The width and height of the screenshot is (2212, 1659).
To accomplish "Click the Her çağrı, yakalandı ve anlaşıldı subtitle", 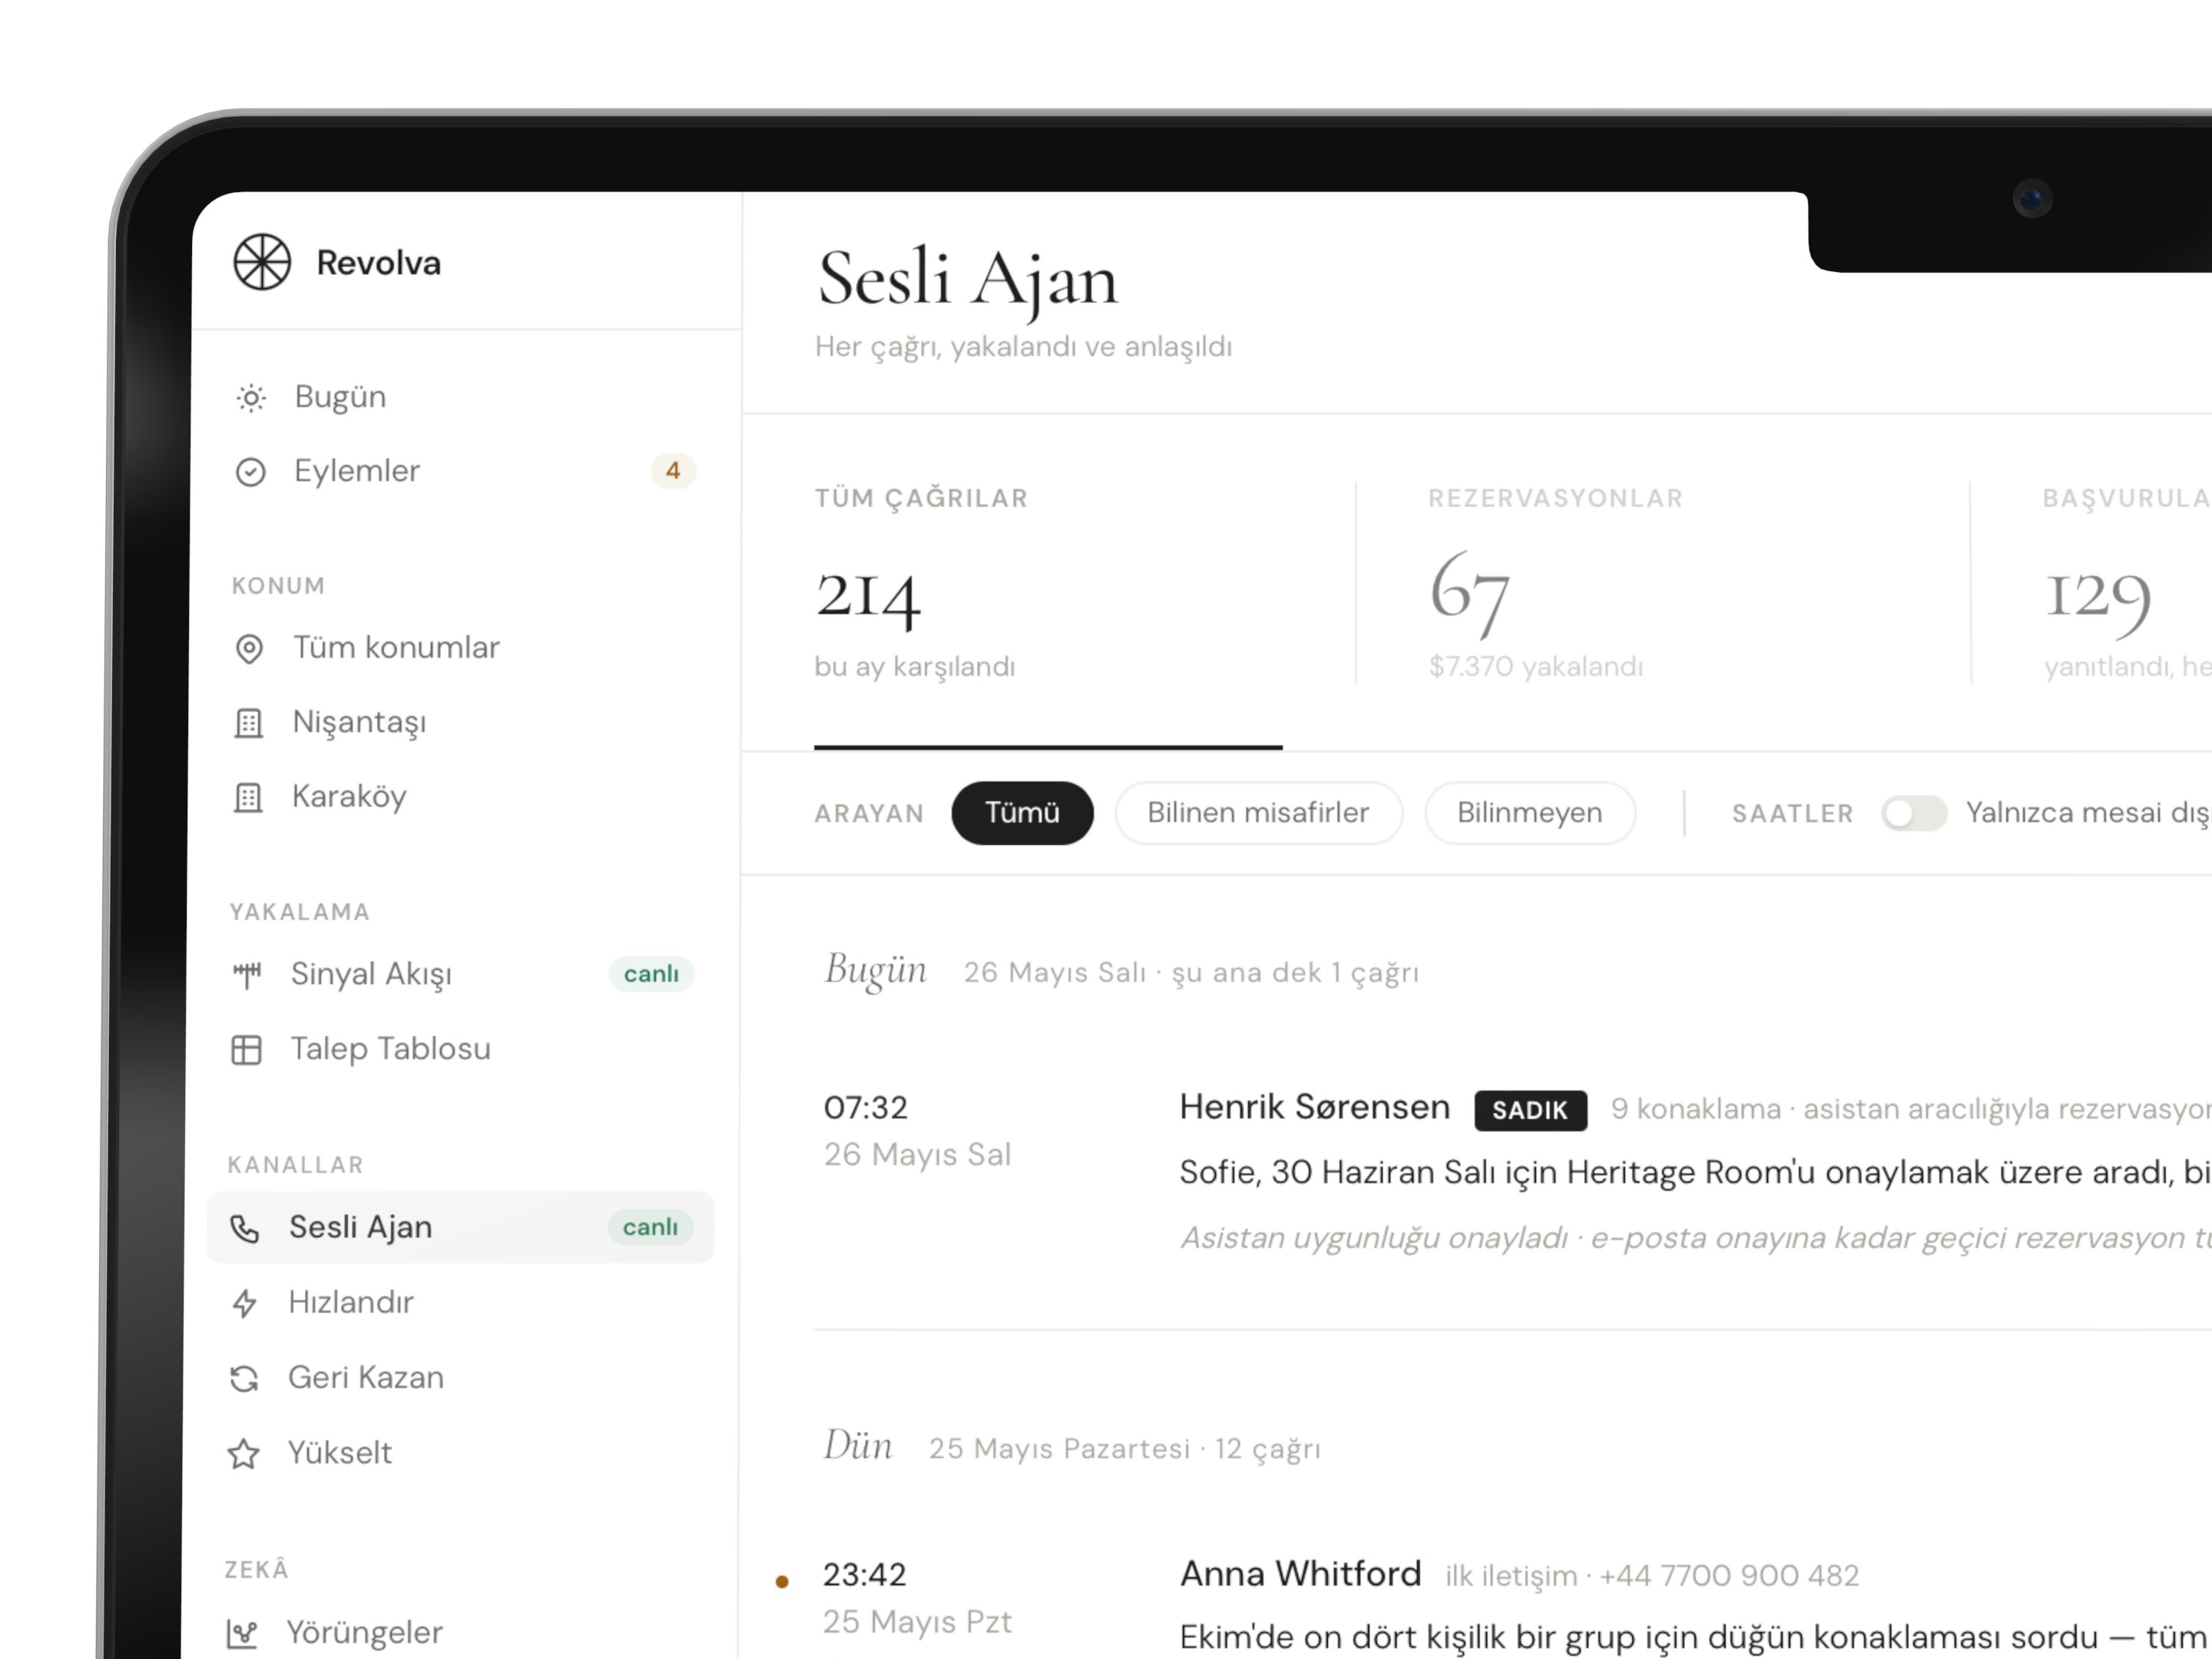I will [1023, 347].
